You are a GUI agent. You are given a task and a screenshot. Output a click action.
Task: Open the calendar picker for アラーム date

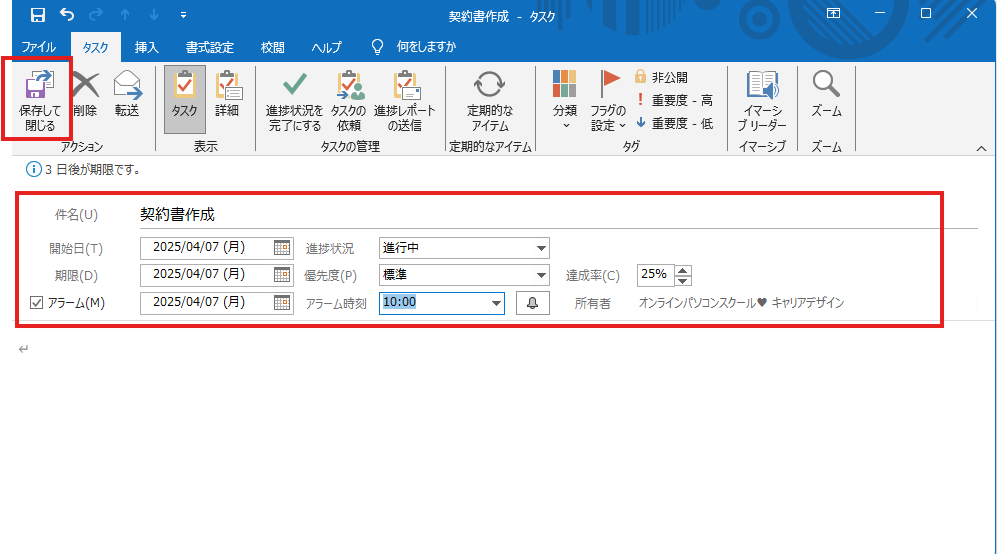pos(282,303)
